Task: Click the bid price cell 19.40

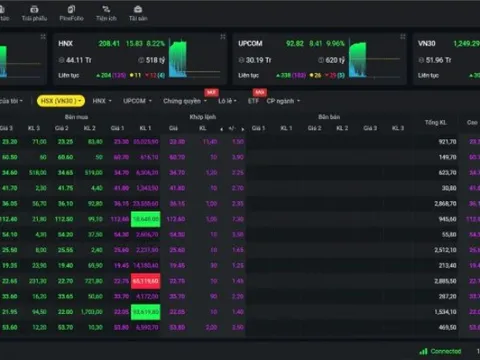Action: coord(65,265)
